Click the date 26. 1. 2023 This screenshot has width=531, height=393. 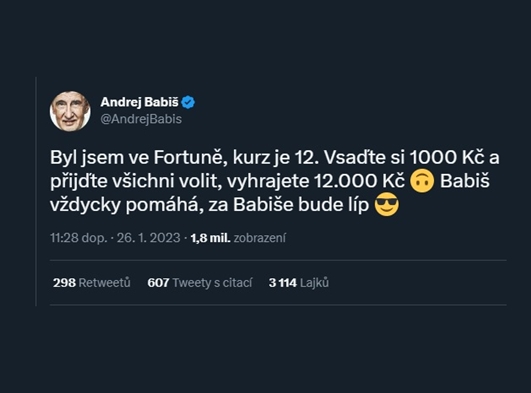(x=149, y=238)
